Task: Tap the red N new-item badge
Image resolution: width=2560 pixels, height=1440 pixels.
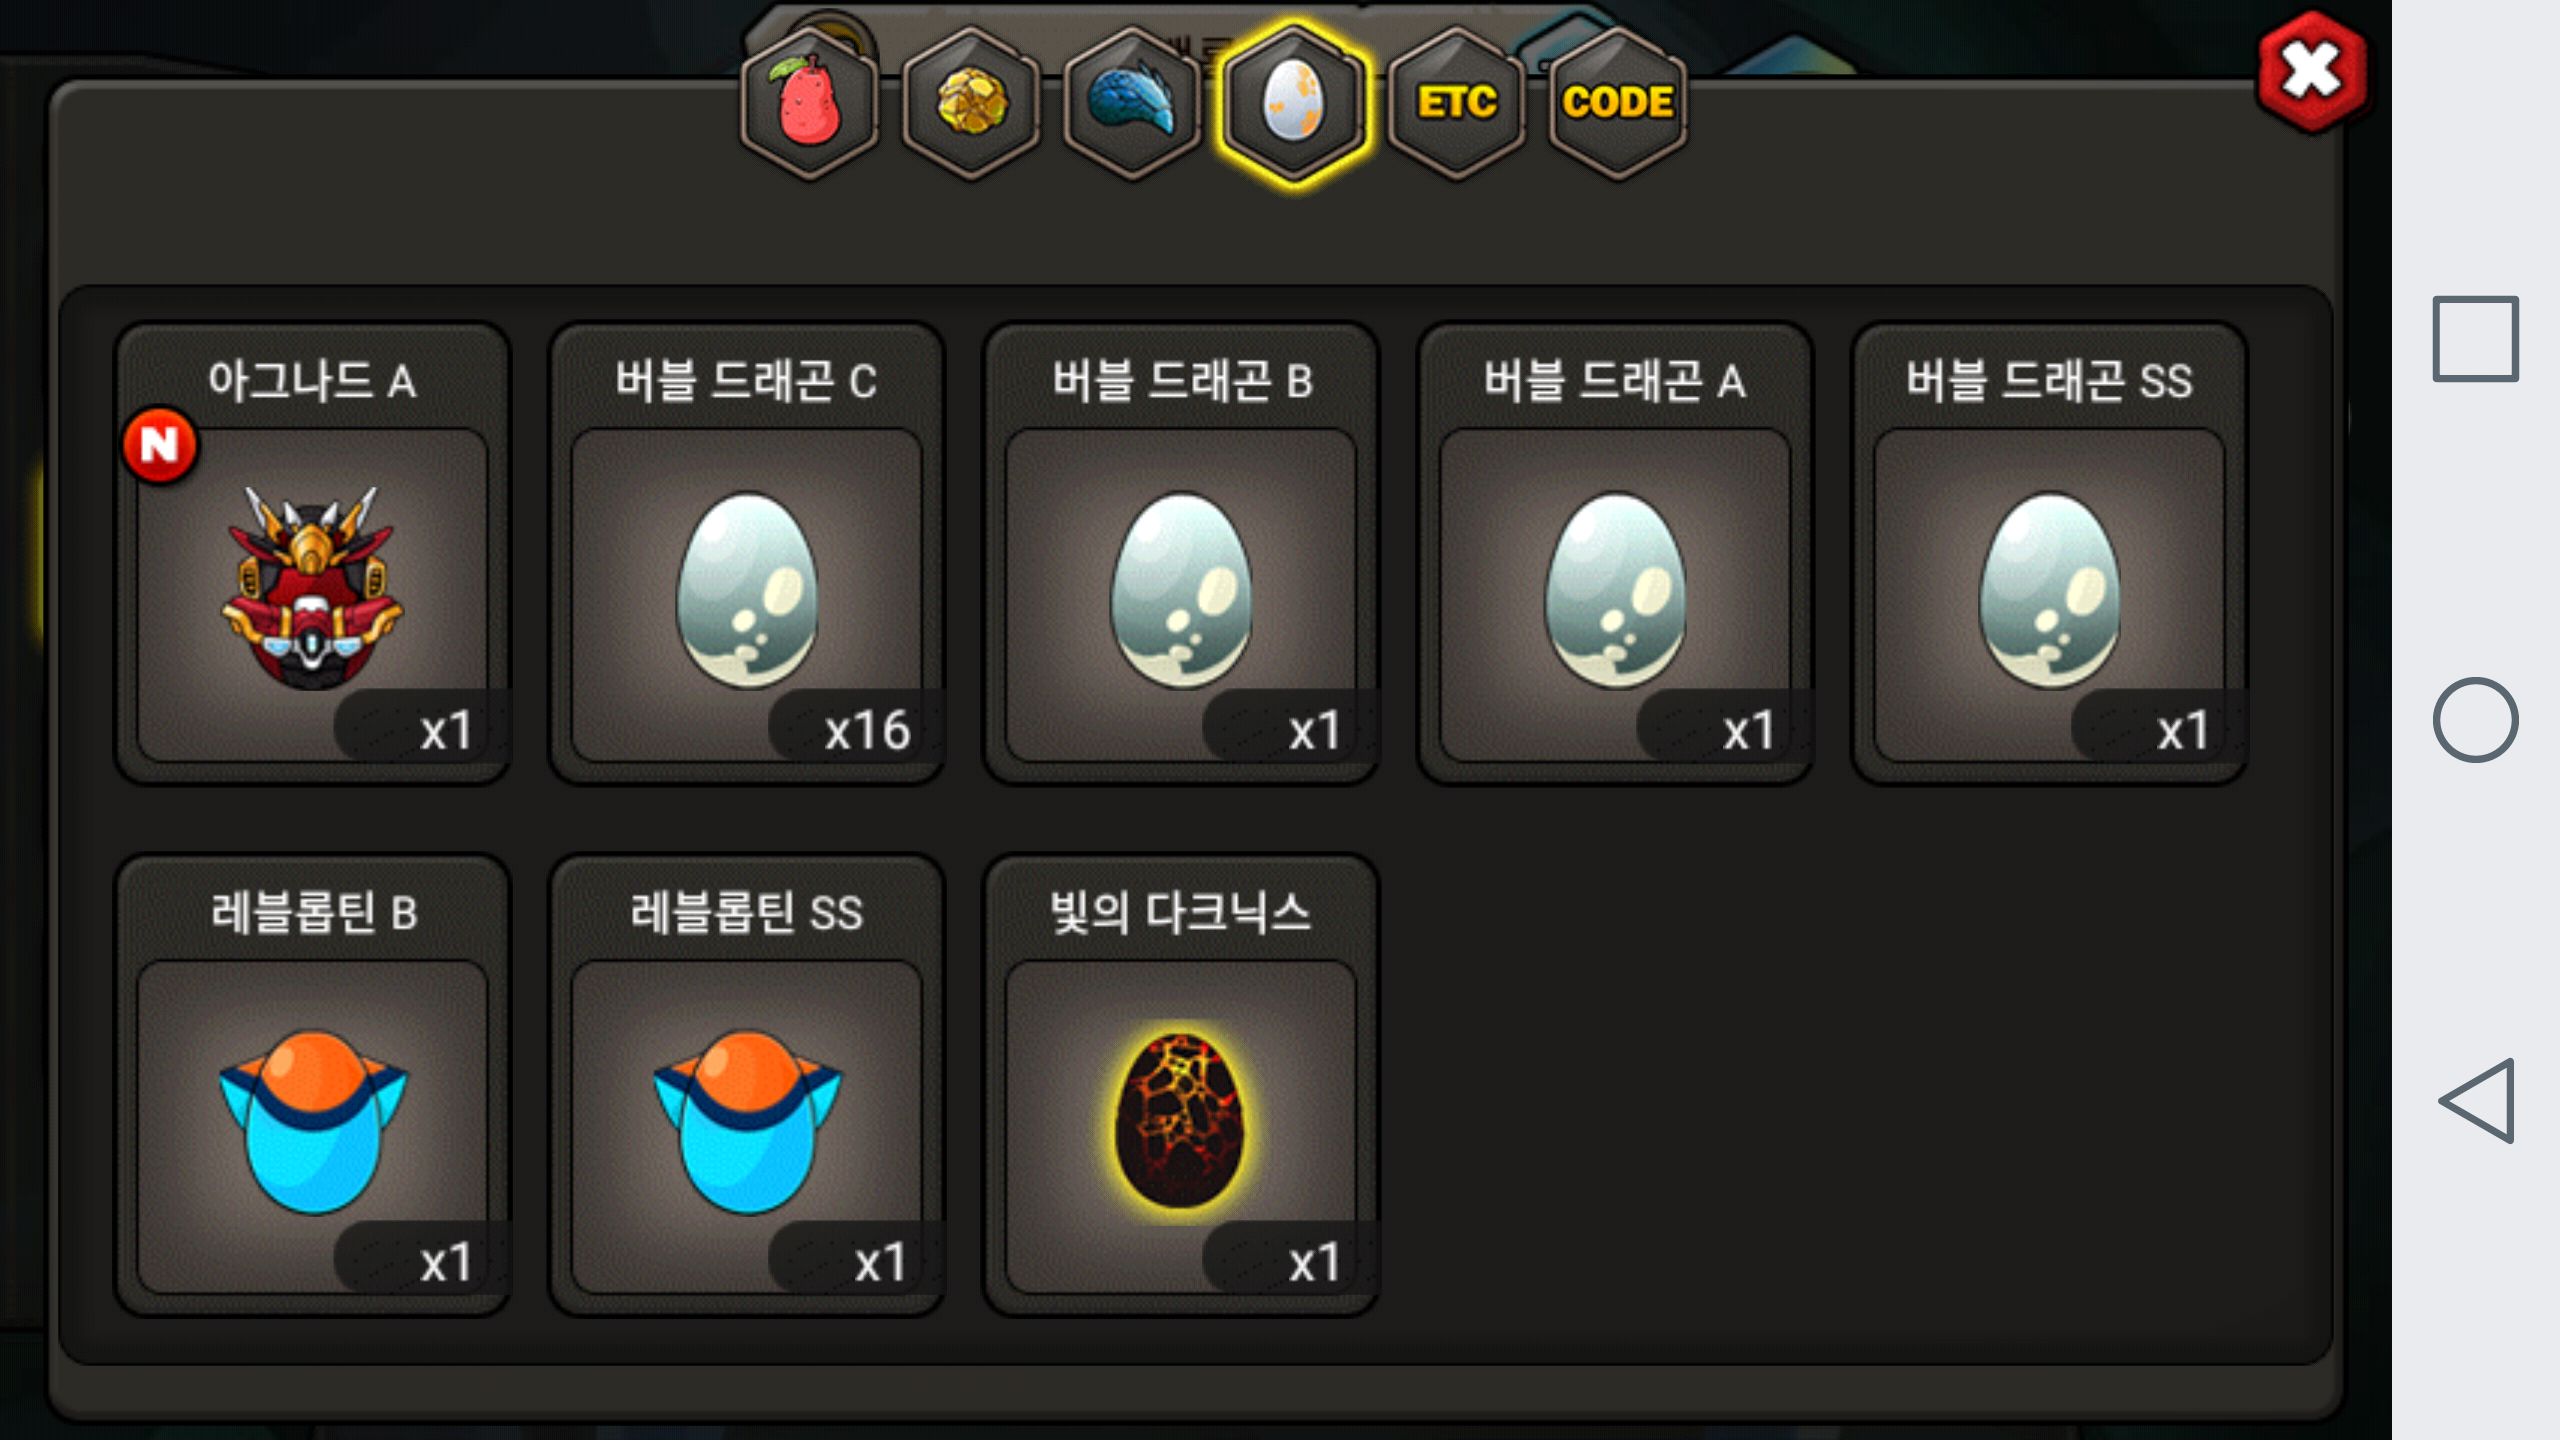Action: coord(159,445)
